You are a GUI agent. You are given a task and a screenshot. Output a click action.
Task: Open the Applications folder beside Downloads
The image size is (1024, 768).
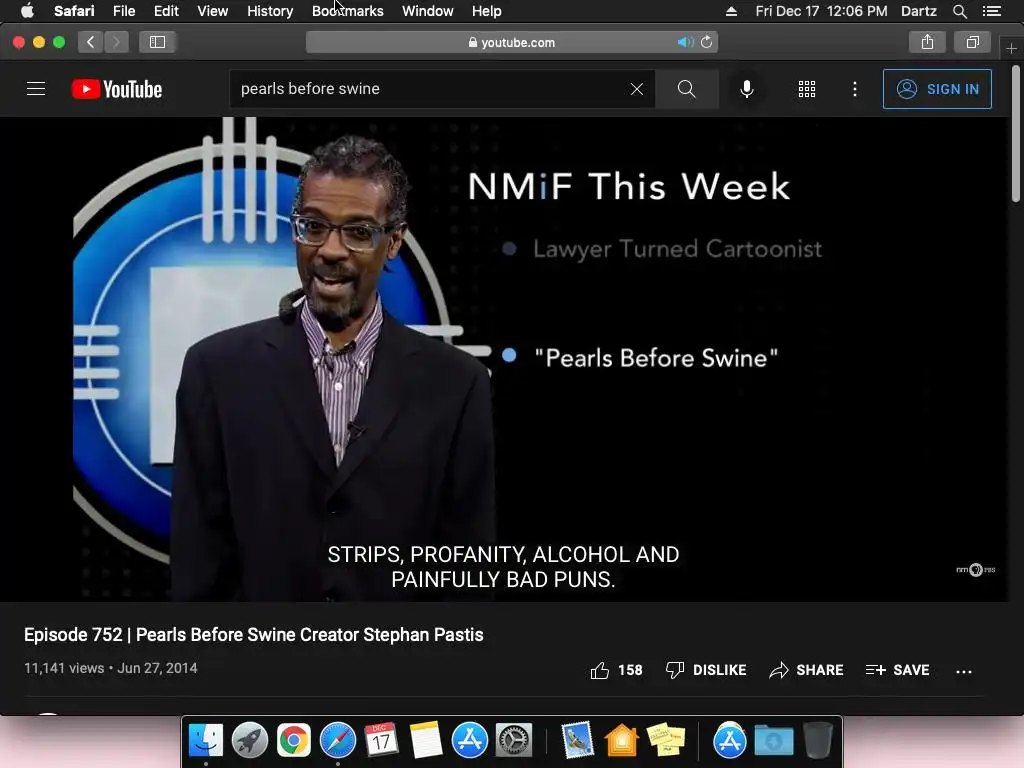click(729, 741)
